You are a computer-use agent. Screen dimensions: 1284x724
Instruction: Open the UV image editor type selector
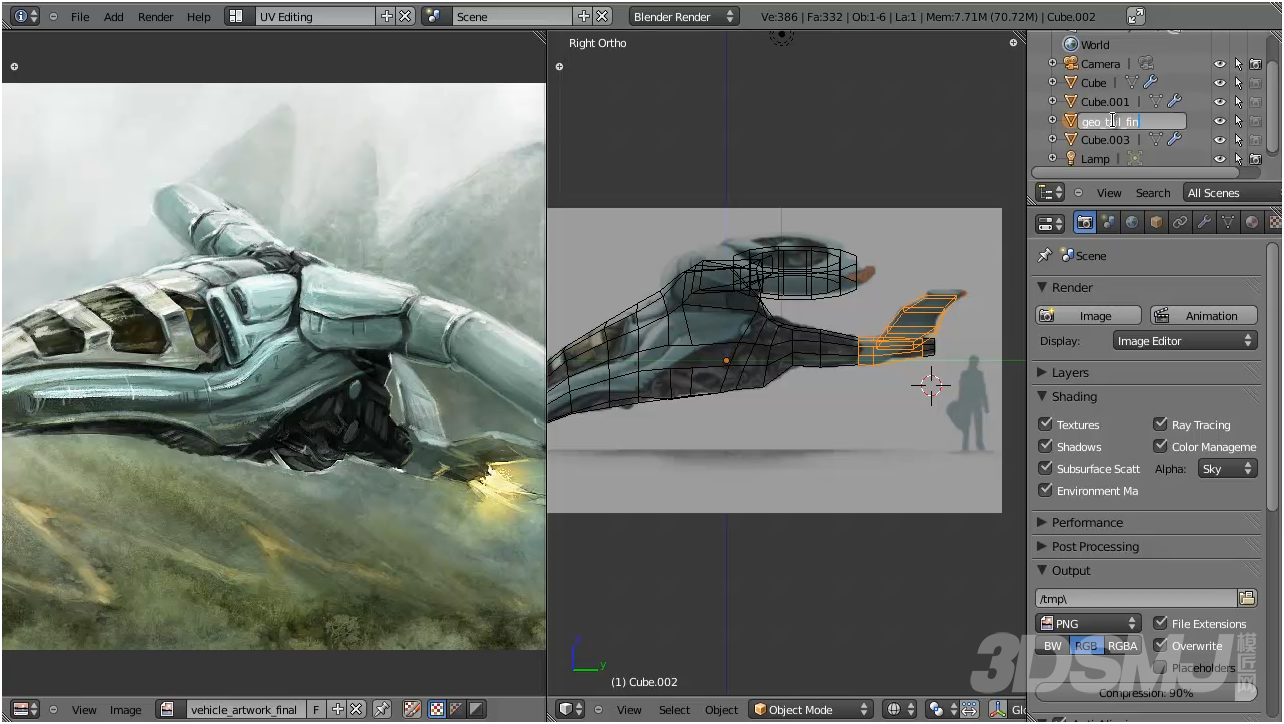[x=25, y=709]
